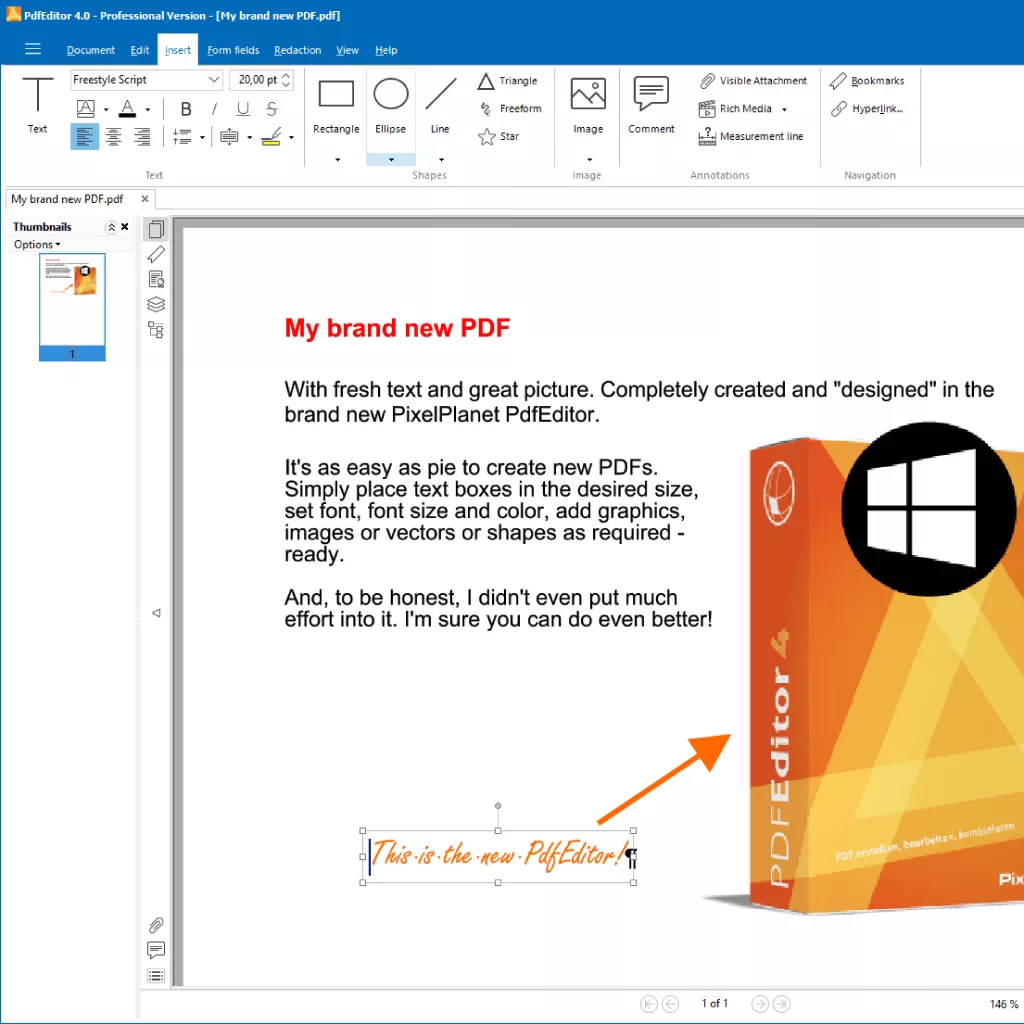Open the layers sidebar panel
1024x1024 pixels.
click(155, 304)
